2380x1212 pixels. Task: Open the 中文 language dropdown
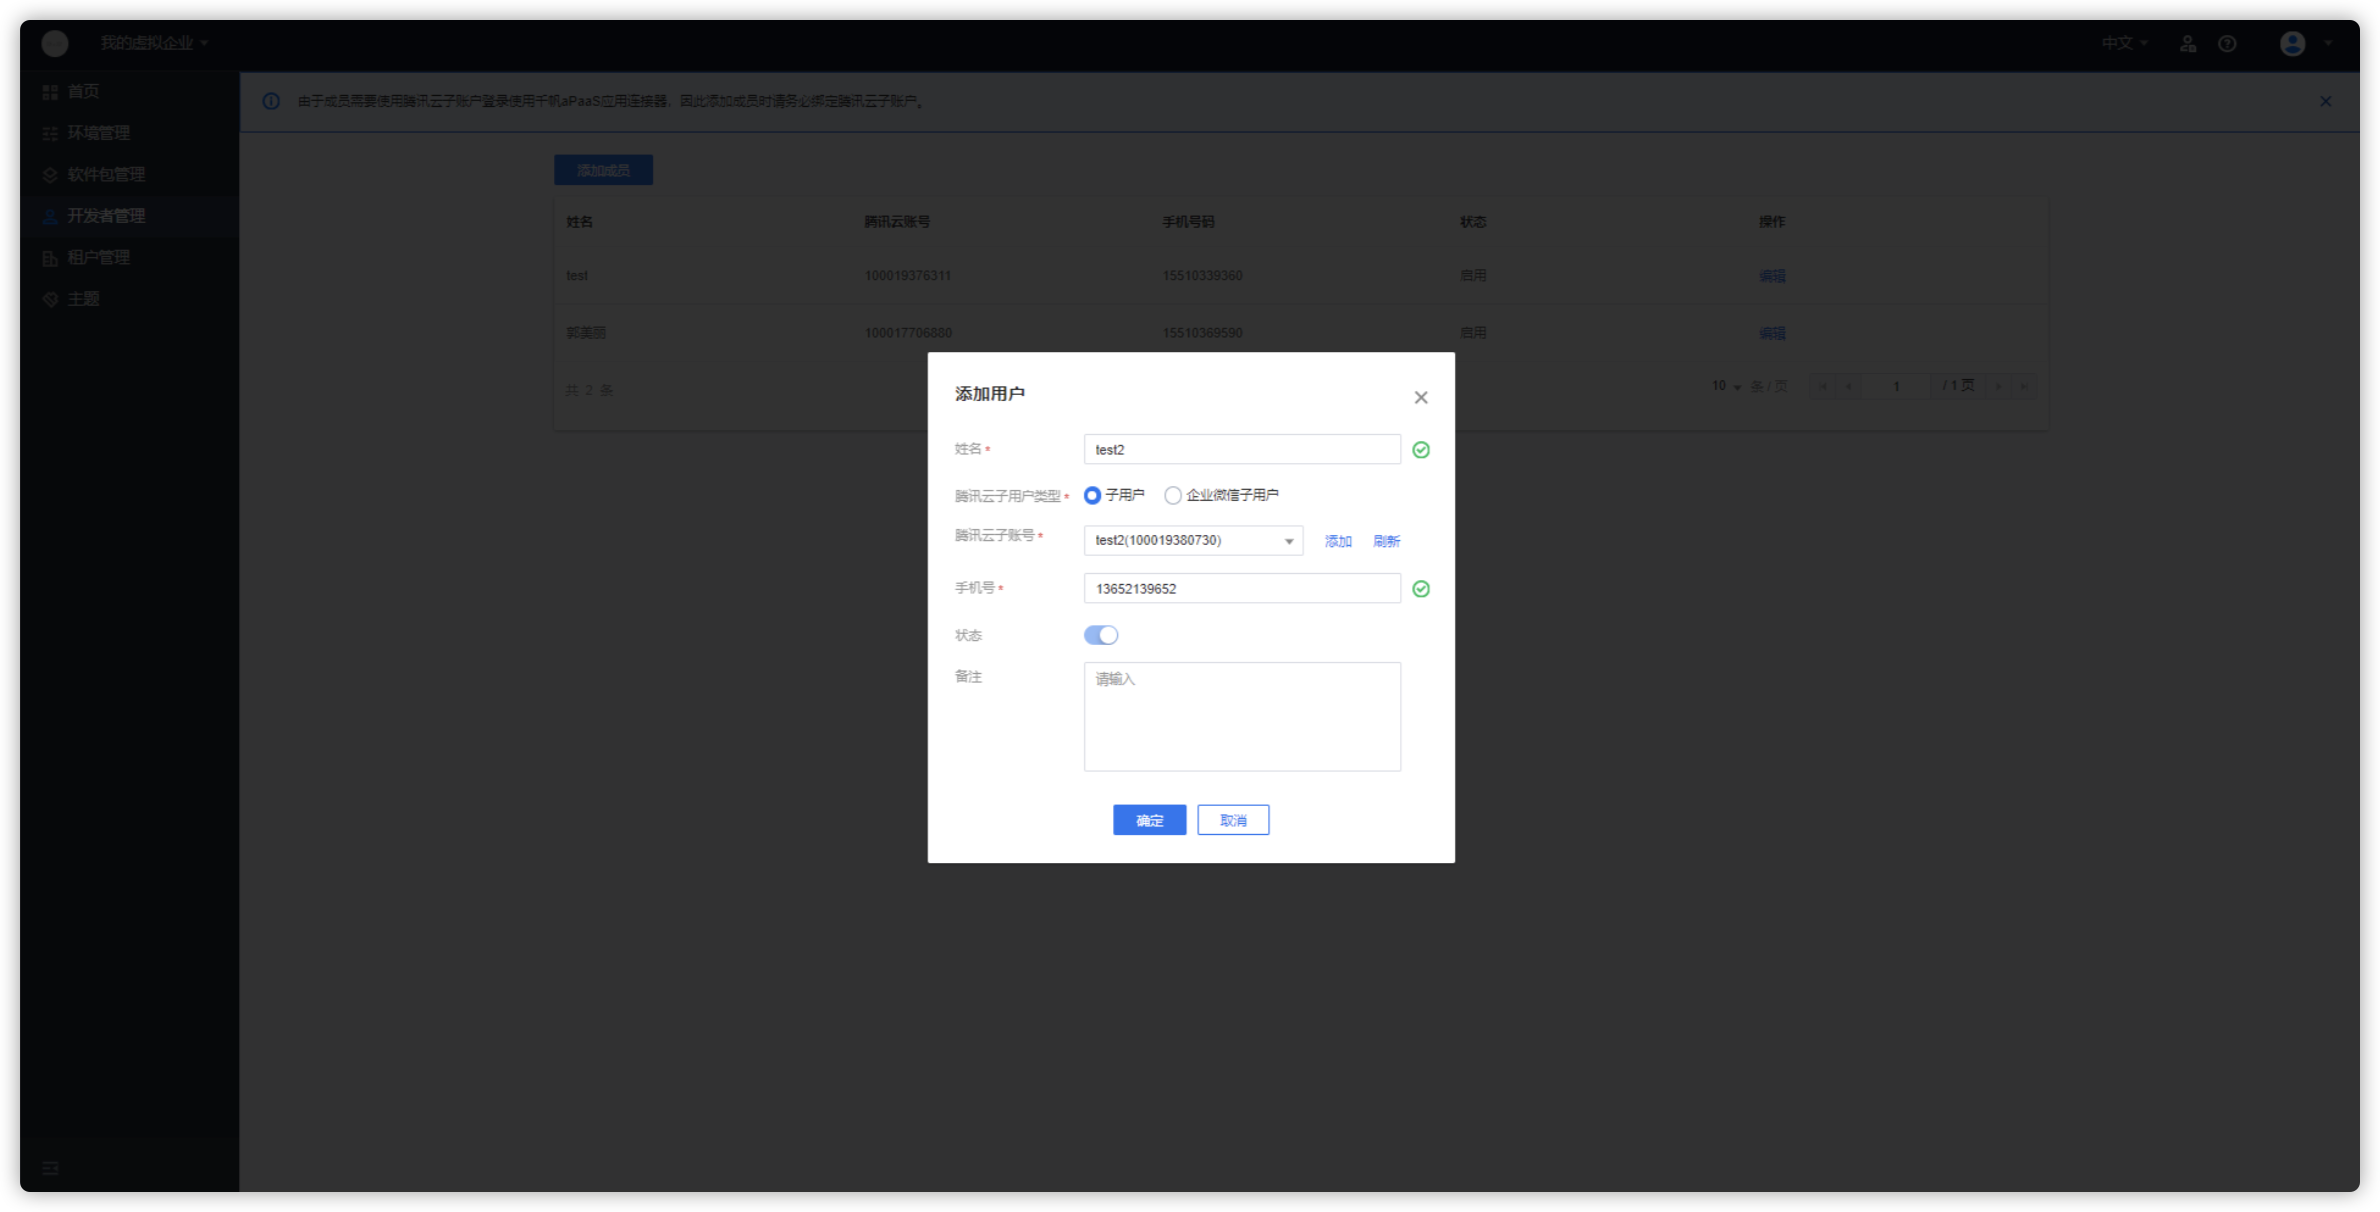pyautogui.click(x=2124, y=43)
